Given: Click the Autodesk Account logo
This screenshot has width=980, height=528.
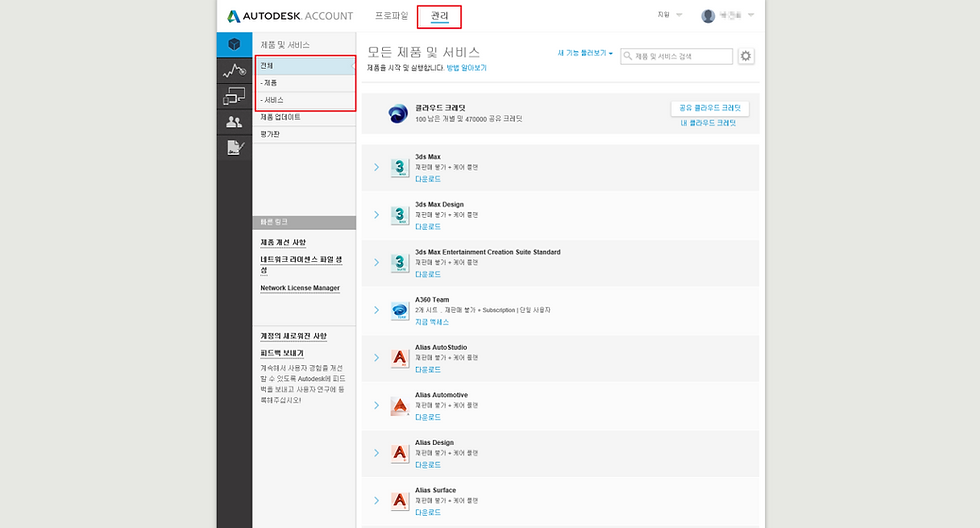Looking at the screenshot, I should point(290,16).
